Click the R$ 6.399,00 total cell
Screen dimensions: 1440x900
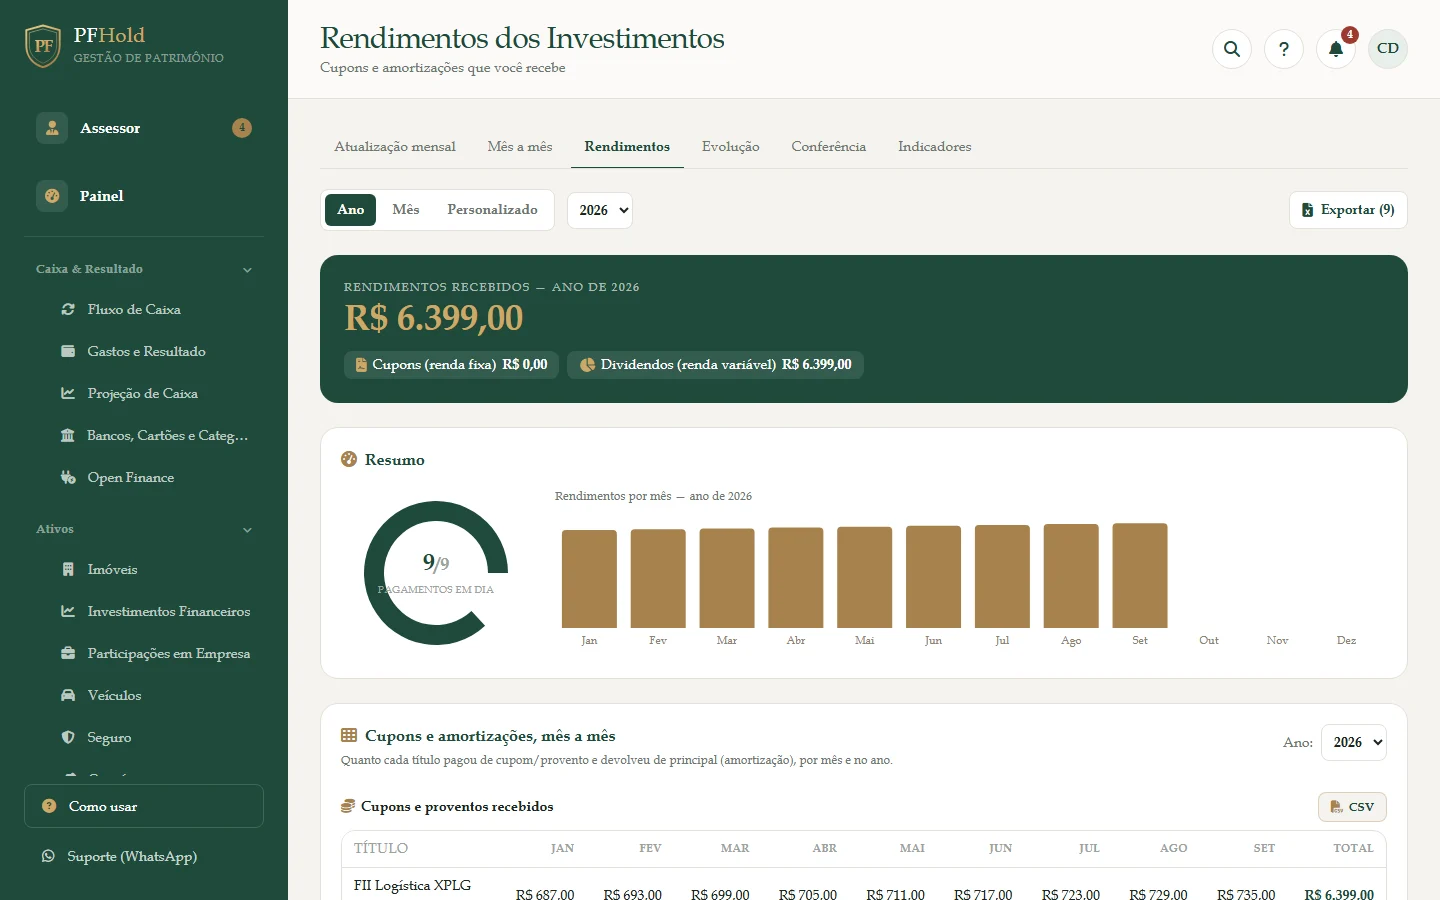pos(1339,894)
